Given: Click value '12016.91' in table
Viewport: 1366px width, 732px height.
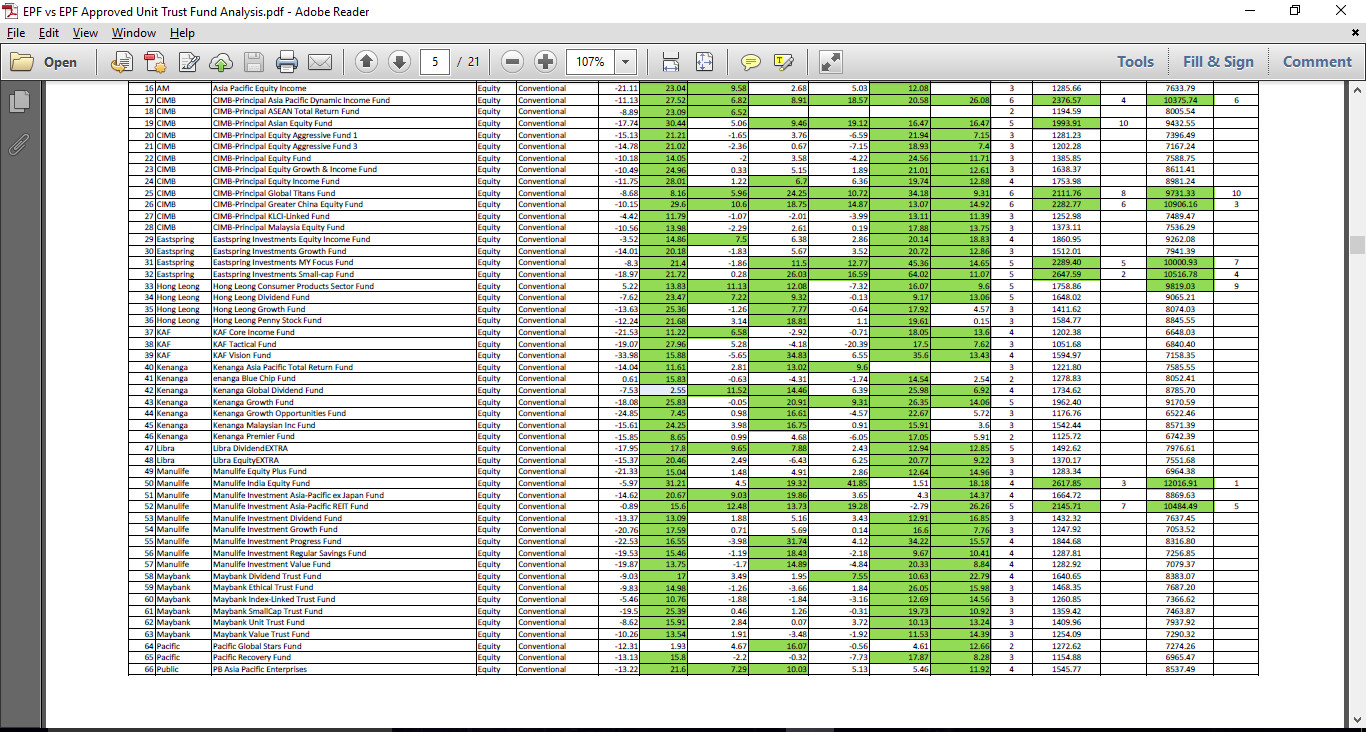Looking at the screenshot, I should click(1180, 483).
